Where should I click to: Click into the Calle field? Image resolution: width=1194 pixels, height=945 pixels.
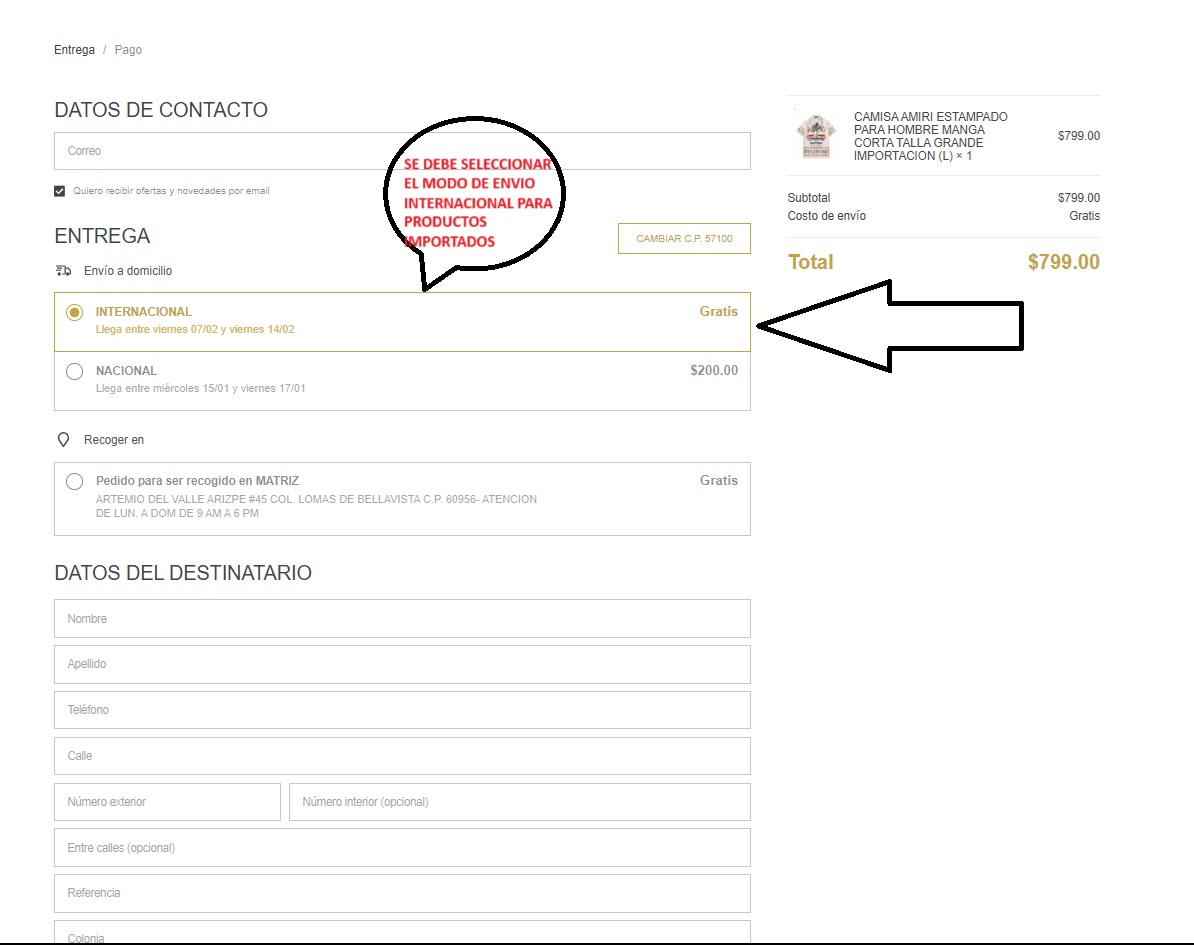(402, 756)
